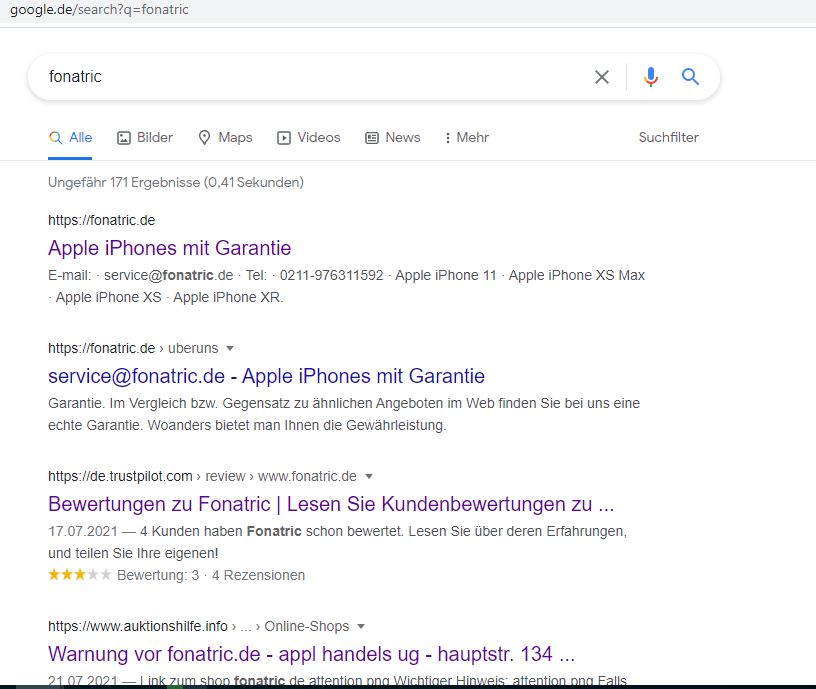This screenshot has height=689, width=816.
Task: Click the map pin icon beside Maps
Action: [x=205, y=137]
